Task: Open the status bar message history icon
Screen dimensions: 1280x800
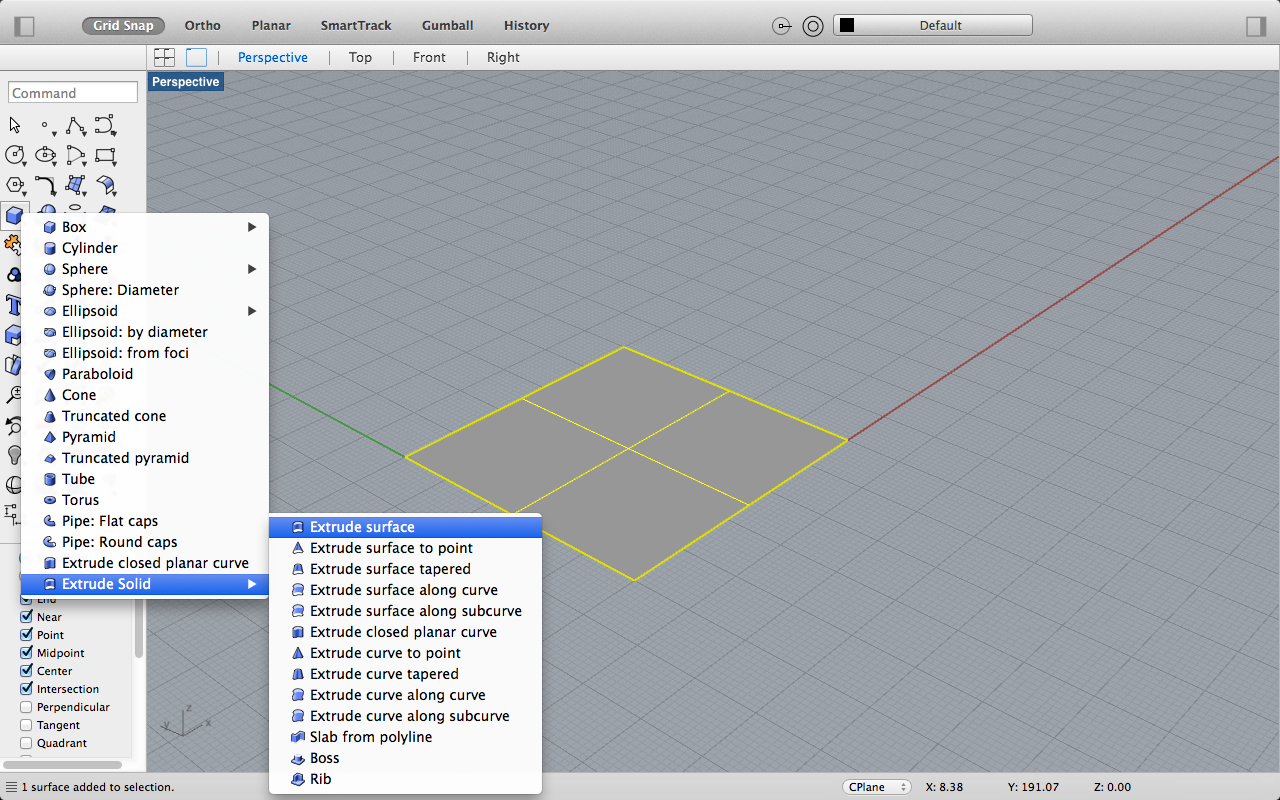Action: 11,787
